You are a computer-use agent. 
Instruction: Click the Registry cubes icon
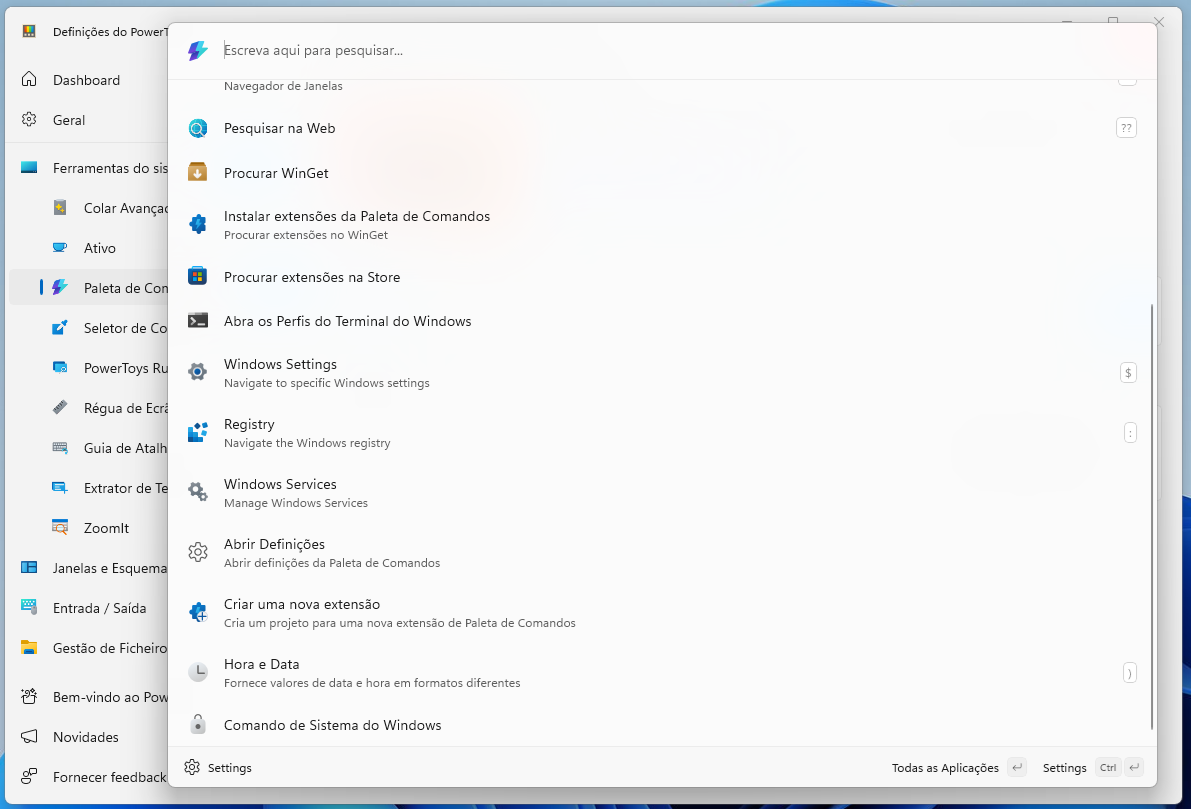coord(197,432)
